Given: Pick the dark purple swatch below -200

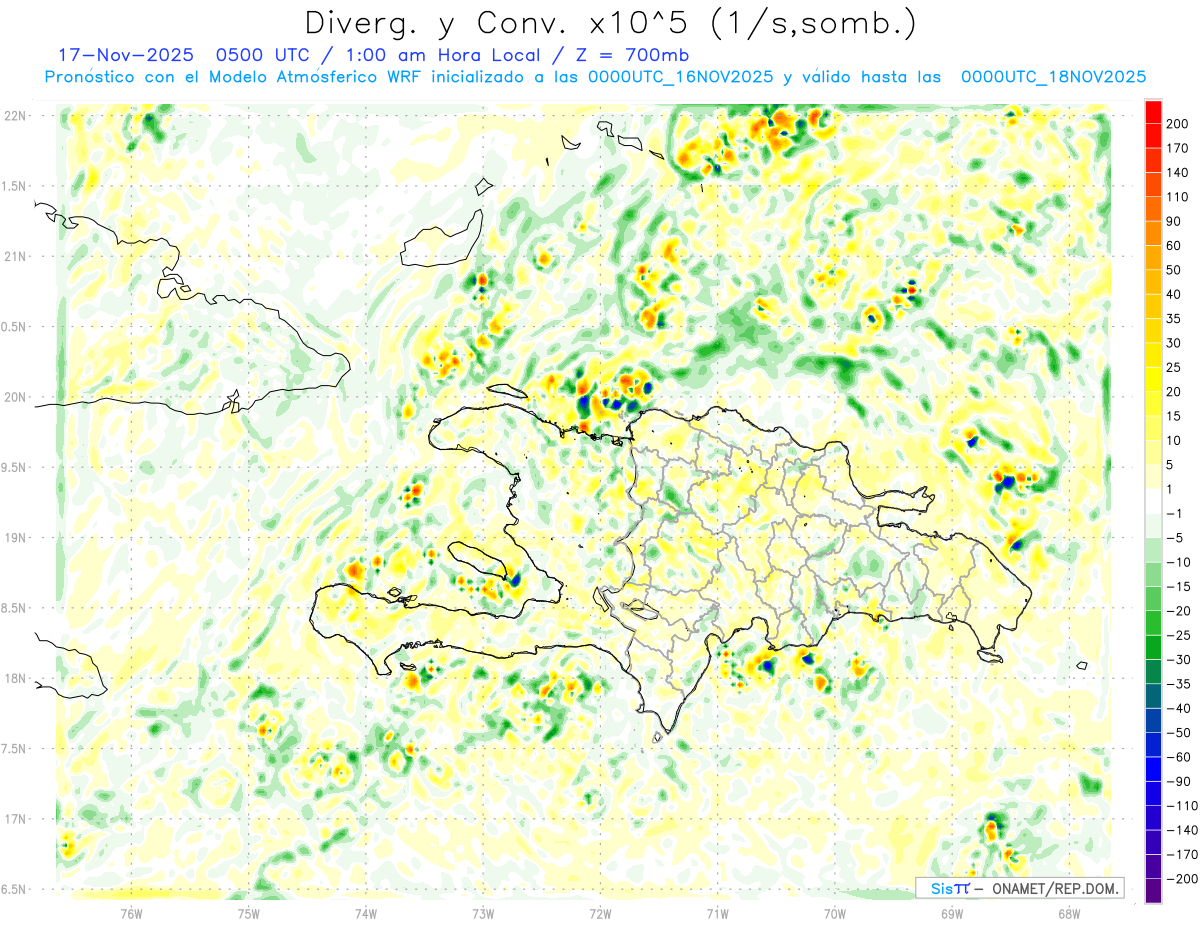Looking at the screenshot, I should click(x=1154, y=890).
